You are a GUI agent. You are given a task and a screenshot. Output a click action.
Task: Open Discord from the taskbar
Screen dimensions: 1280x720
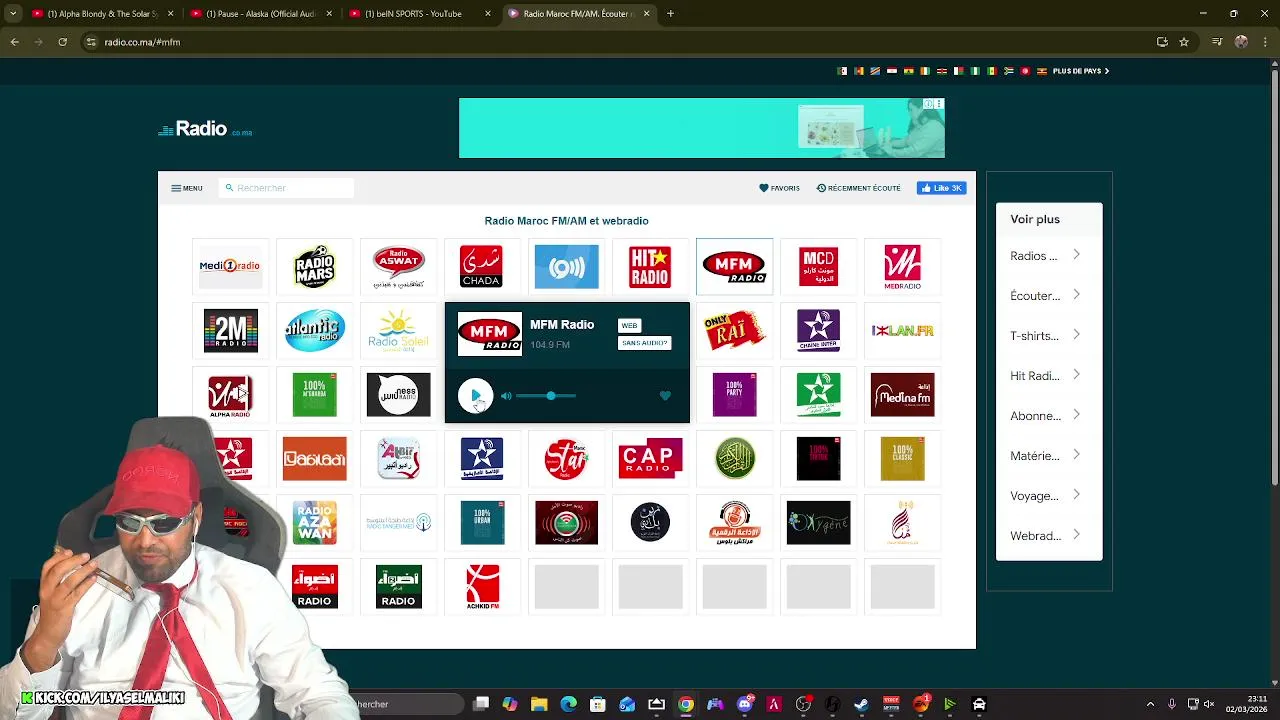click(x=744, y=704)
